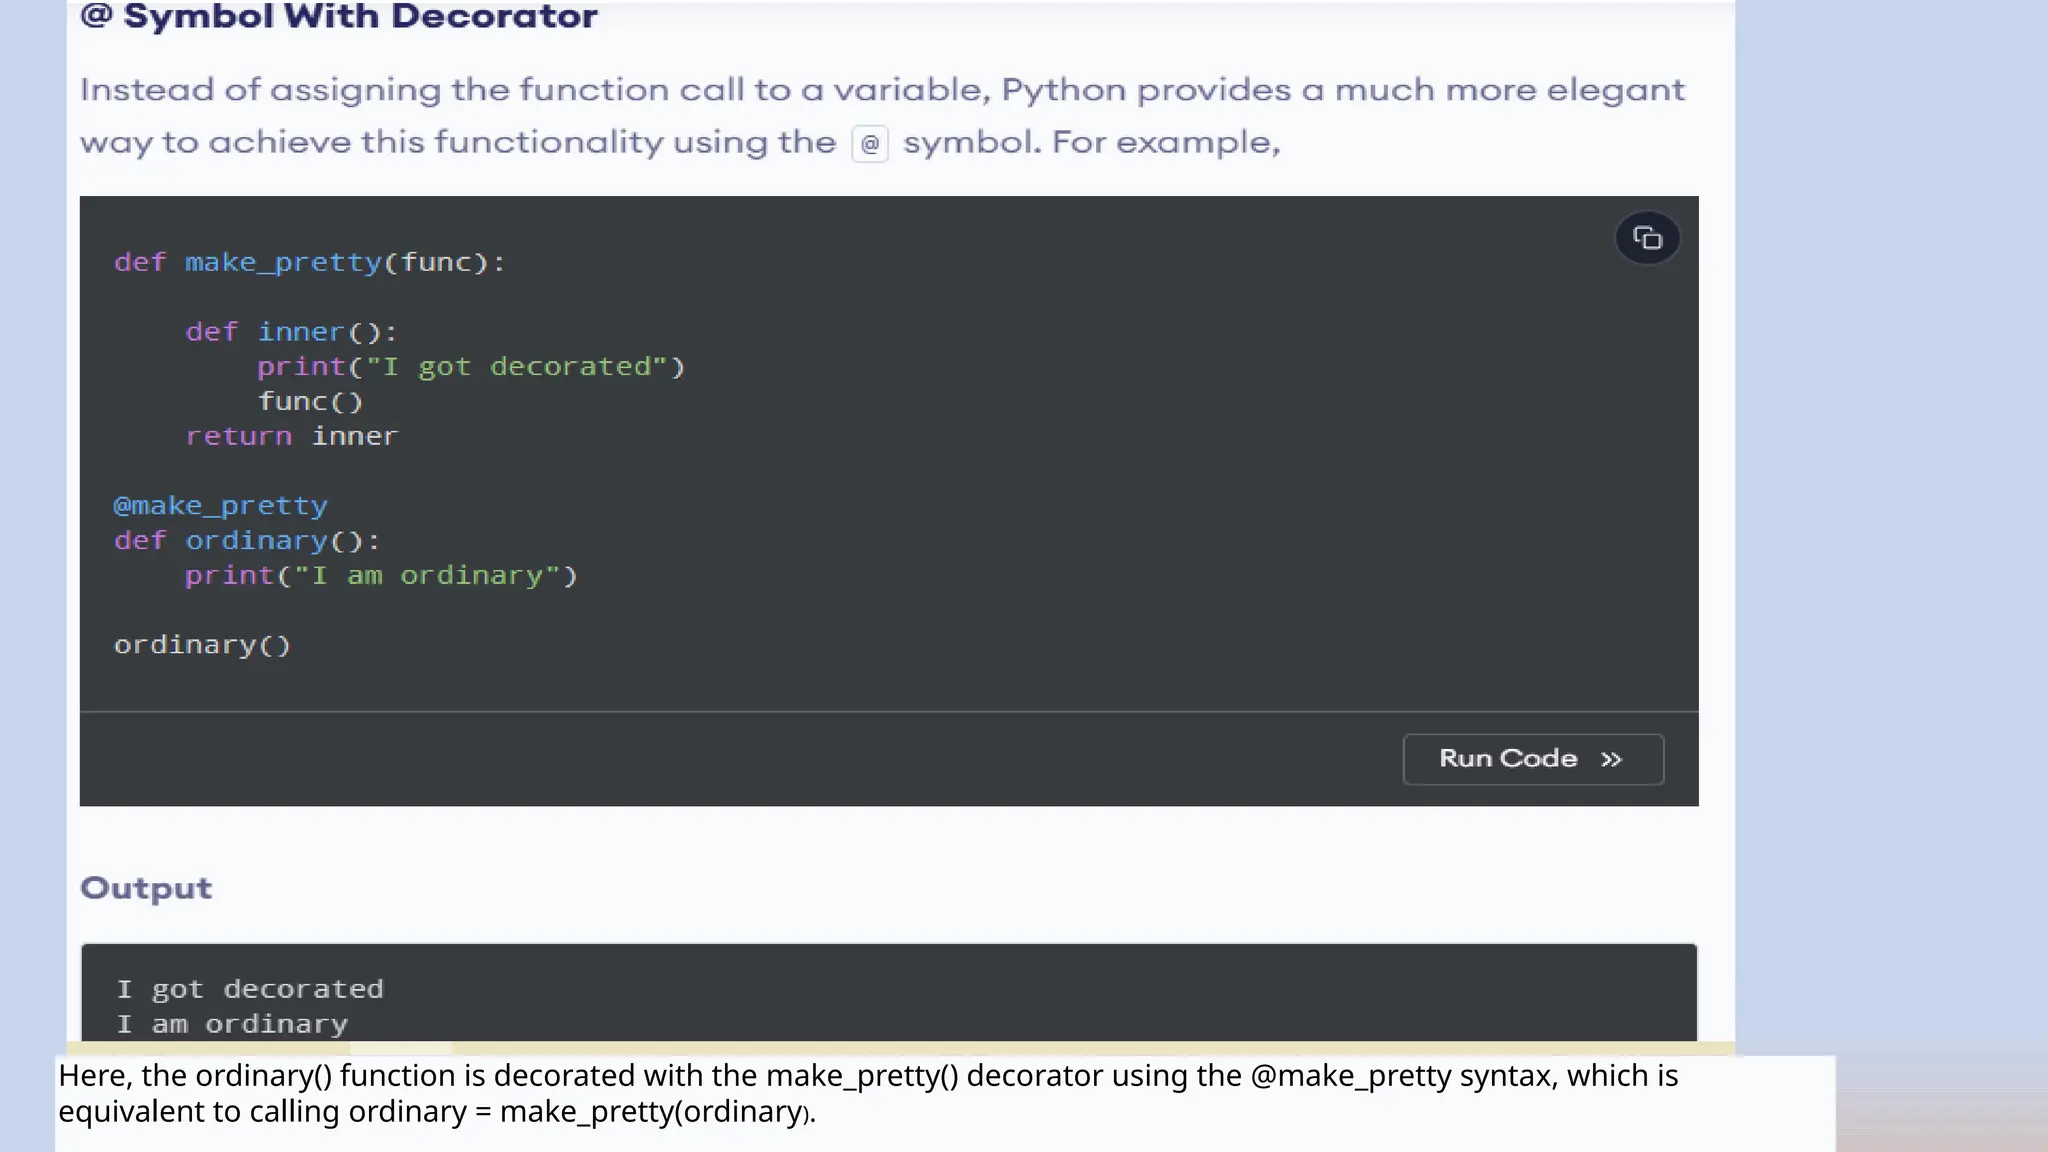Click the '@ Symbol With Decorator' heading
Viewport: 2048px width, 1152px height.
(x=339, y=16)
